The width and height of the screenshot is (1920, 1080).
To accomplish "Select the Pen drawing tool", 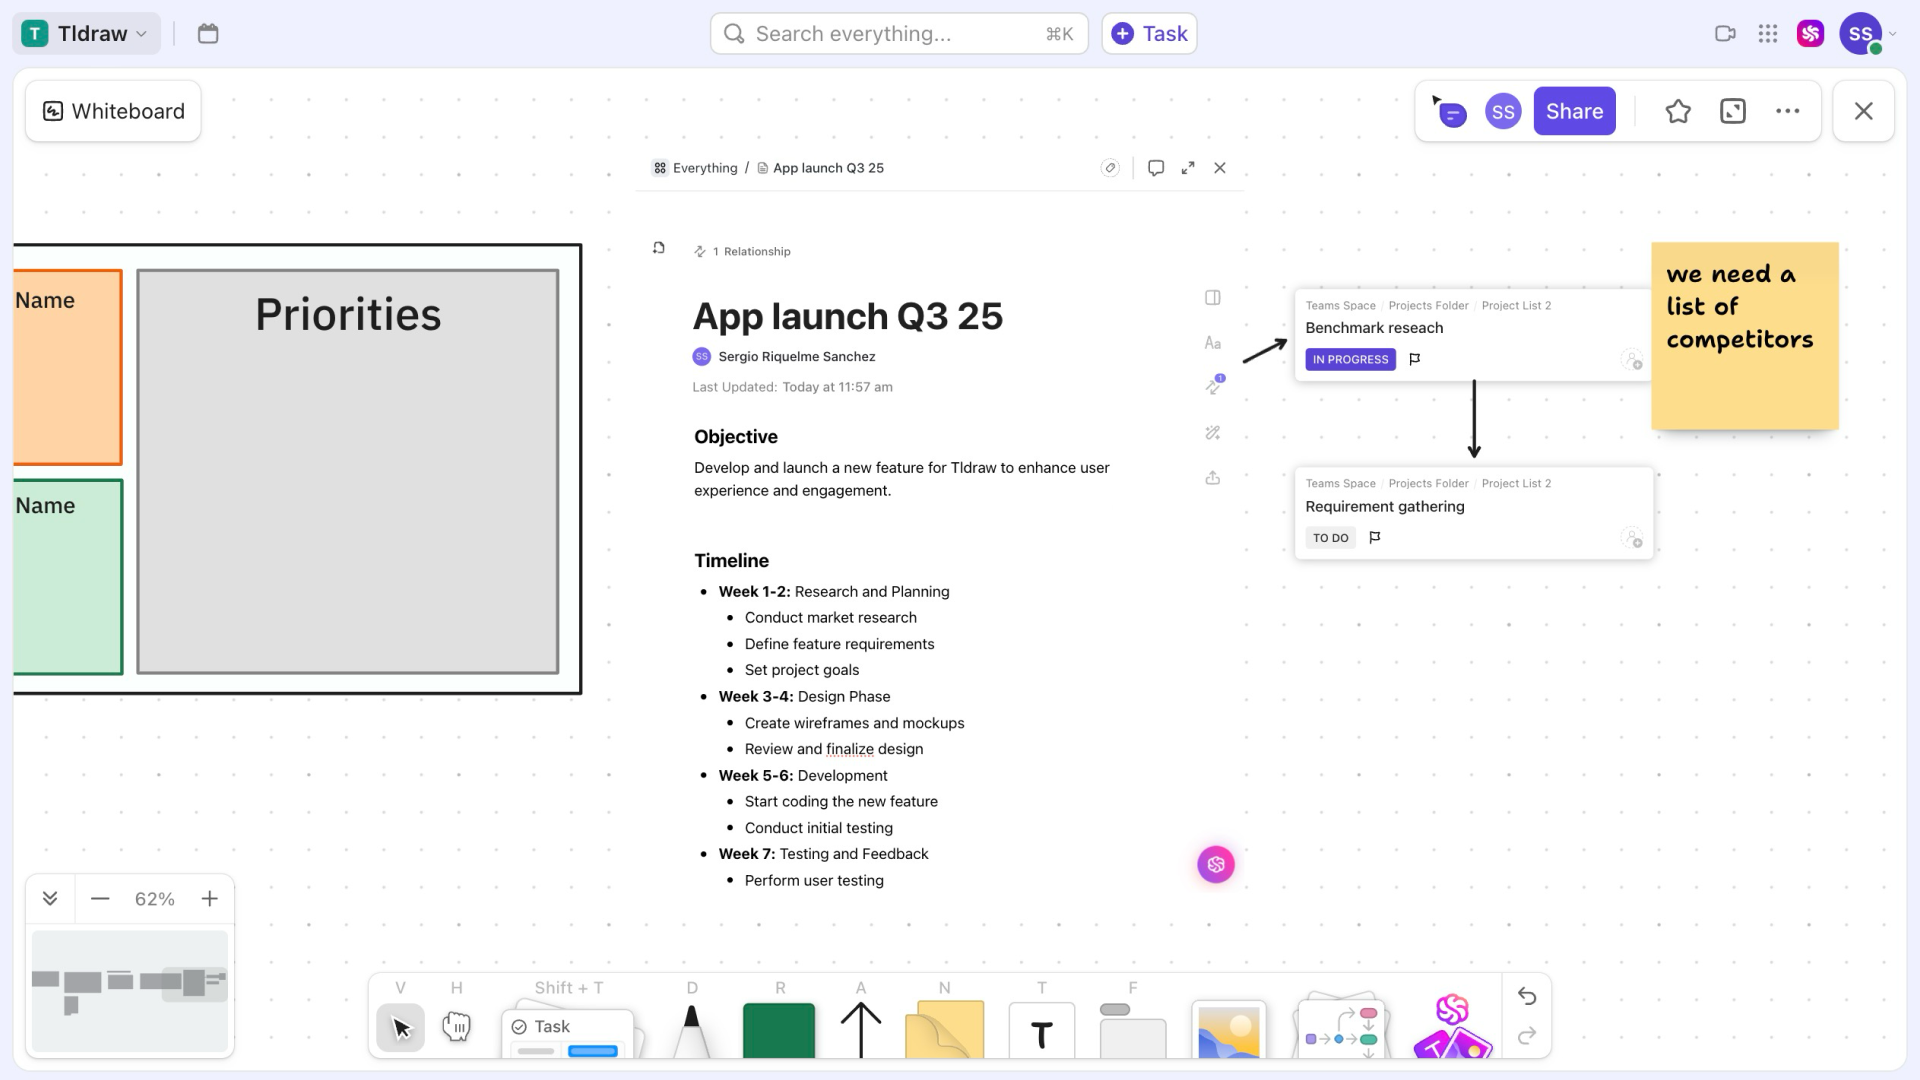I will pos(691,1032).
